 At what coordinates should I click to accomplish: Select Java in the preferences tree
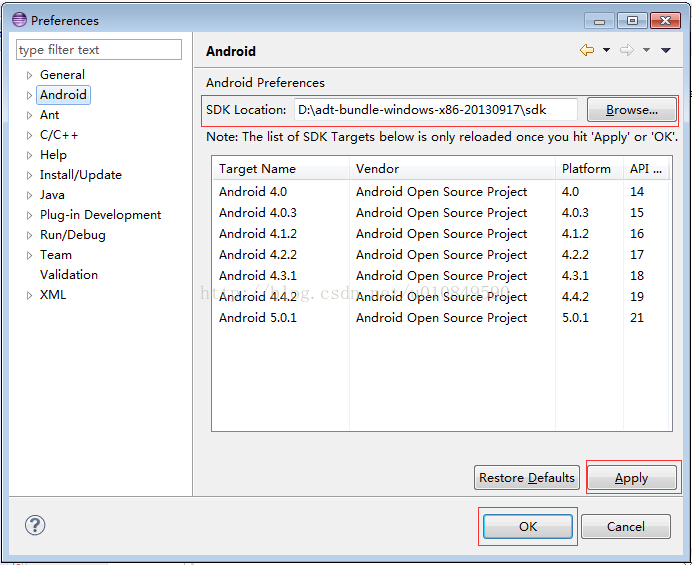52,195
